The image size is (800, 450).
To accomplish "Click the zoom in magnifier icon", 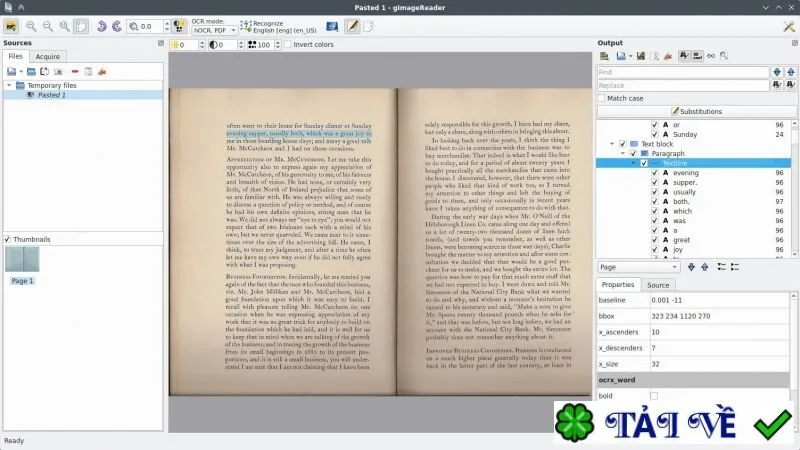I will click(31, 26).
